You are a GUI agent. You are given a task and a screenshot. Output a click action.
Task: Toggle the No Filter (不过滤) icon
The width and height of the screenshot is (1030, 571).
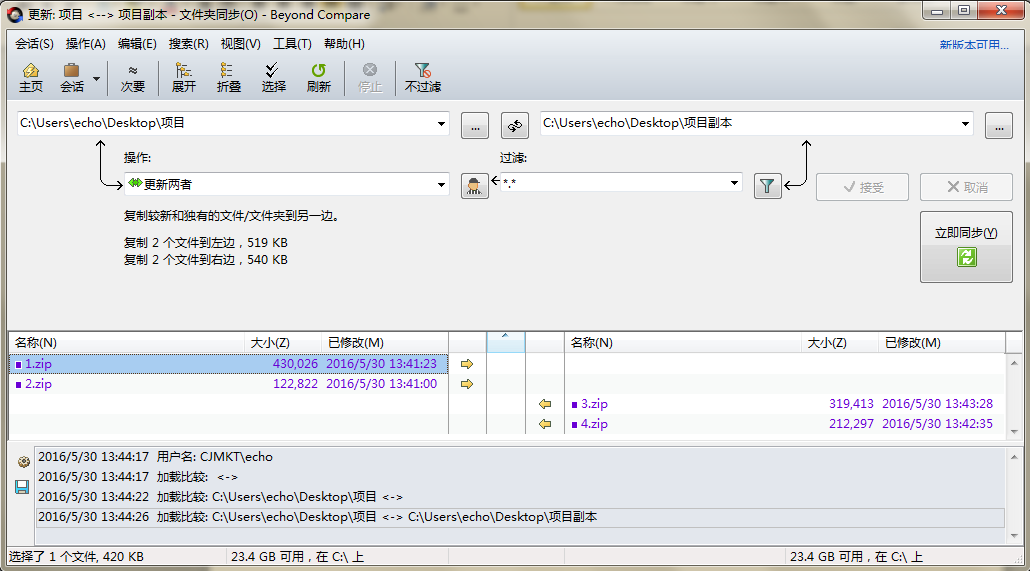coord(422,78)
